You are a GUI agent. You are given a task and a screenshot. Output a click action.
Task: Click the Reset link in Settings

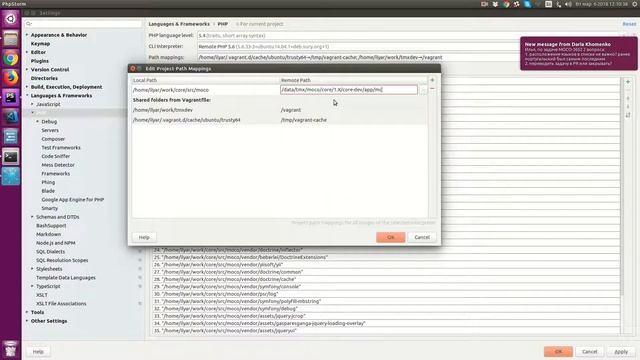click(629, 24)
